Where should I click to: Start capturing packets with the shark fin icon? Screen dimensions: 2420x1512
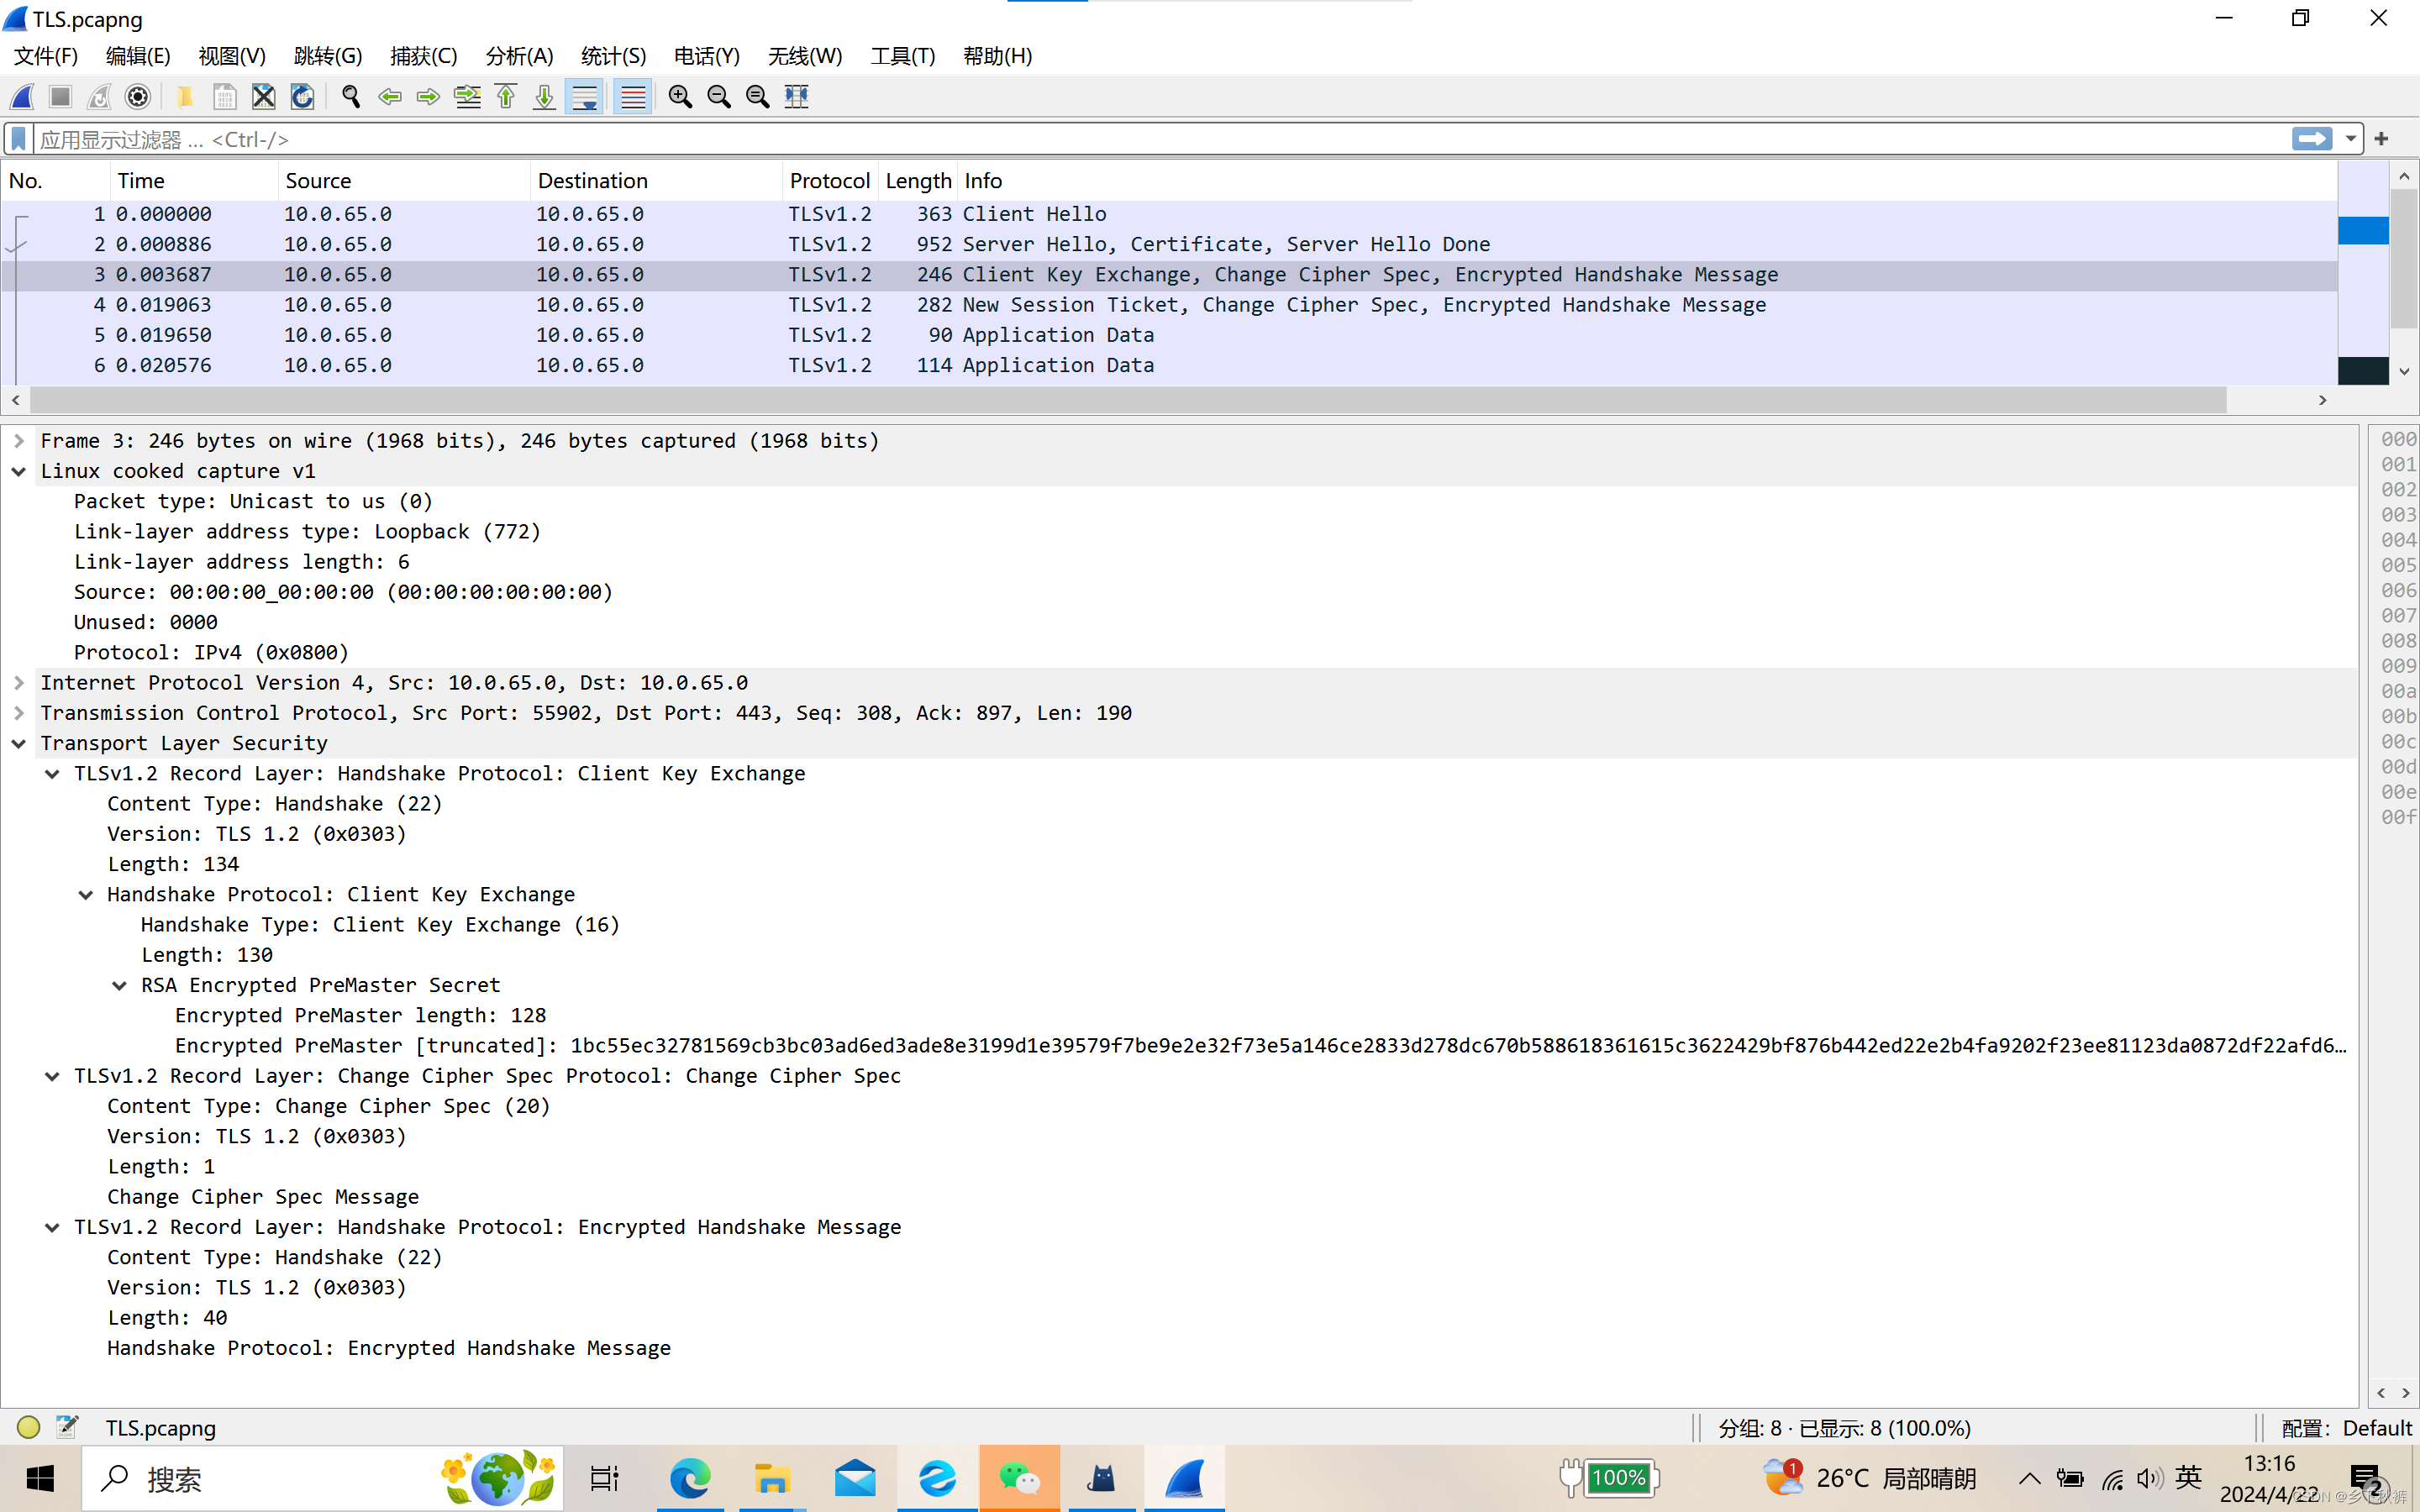click(22, 97)
